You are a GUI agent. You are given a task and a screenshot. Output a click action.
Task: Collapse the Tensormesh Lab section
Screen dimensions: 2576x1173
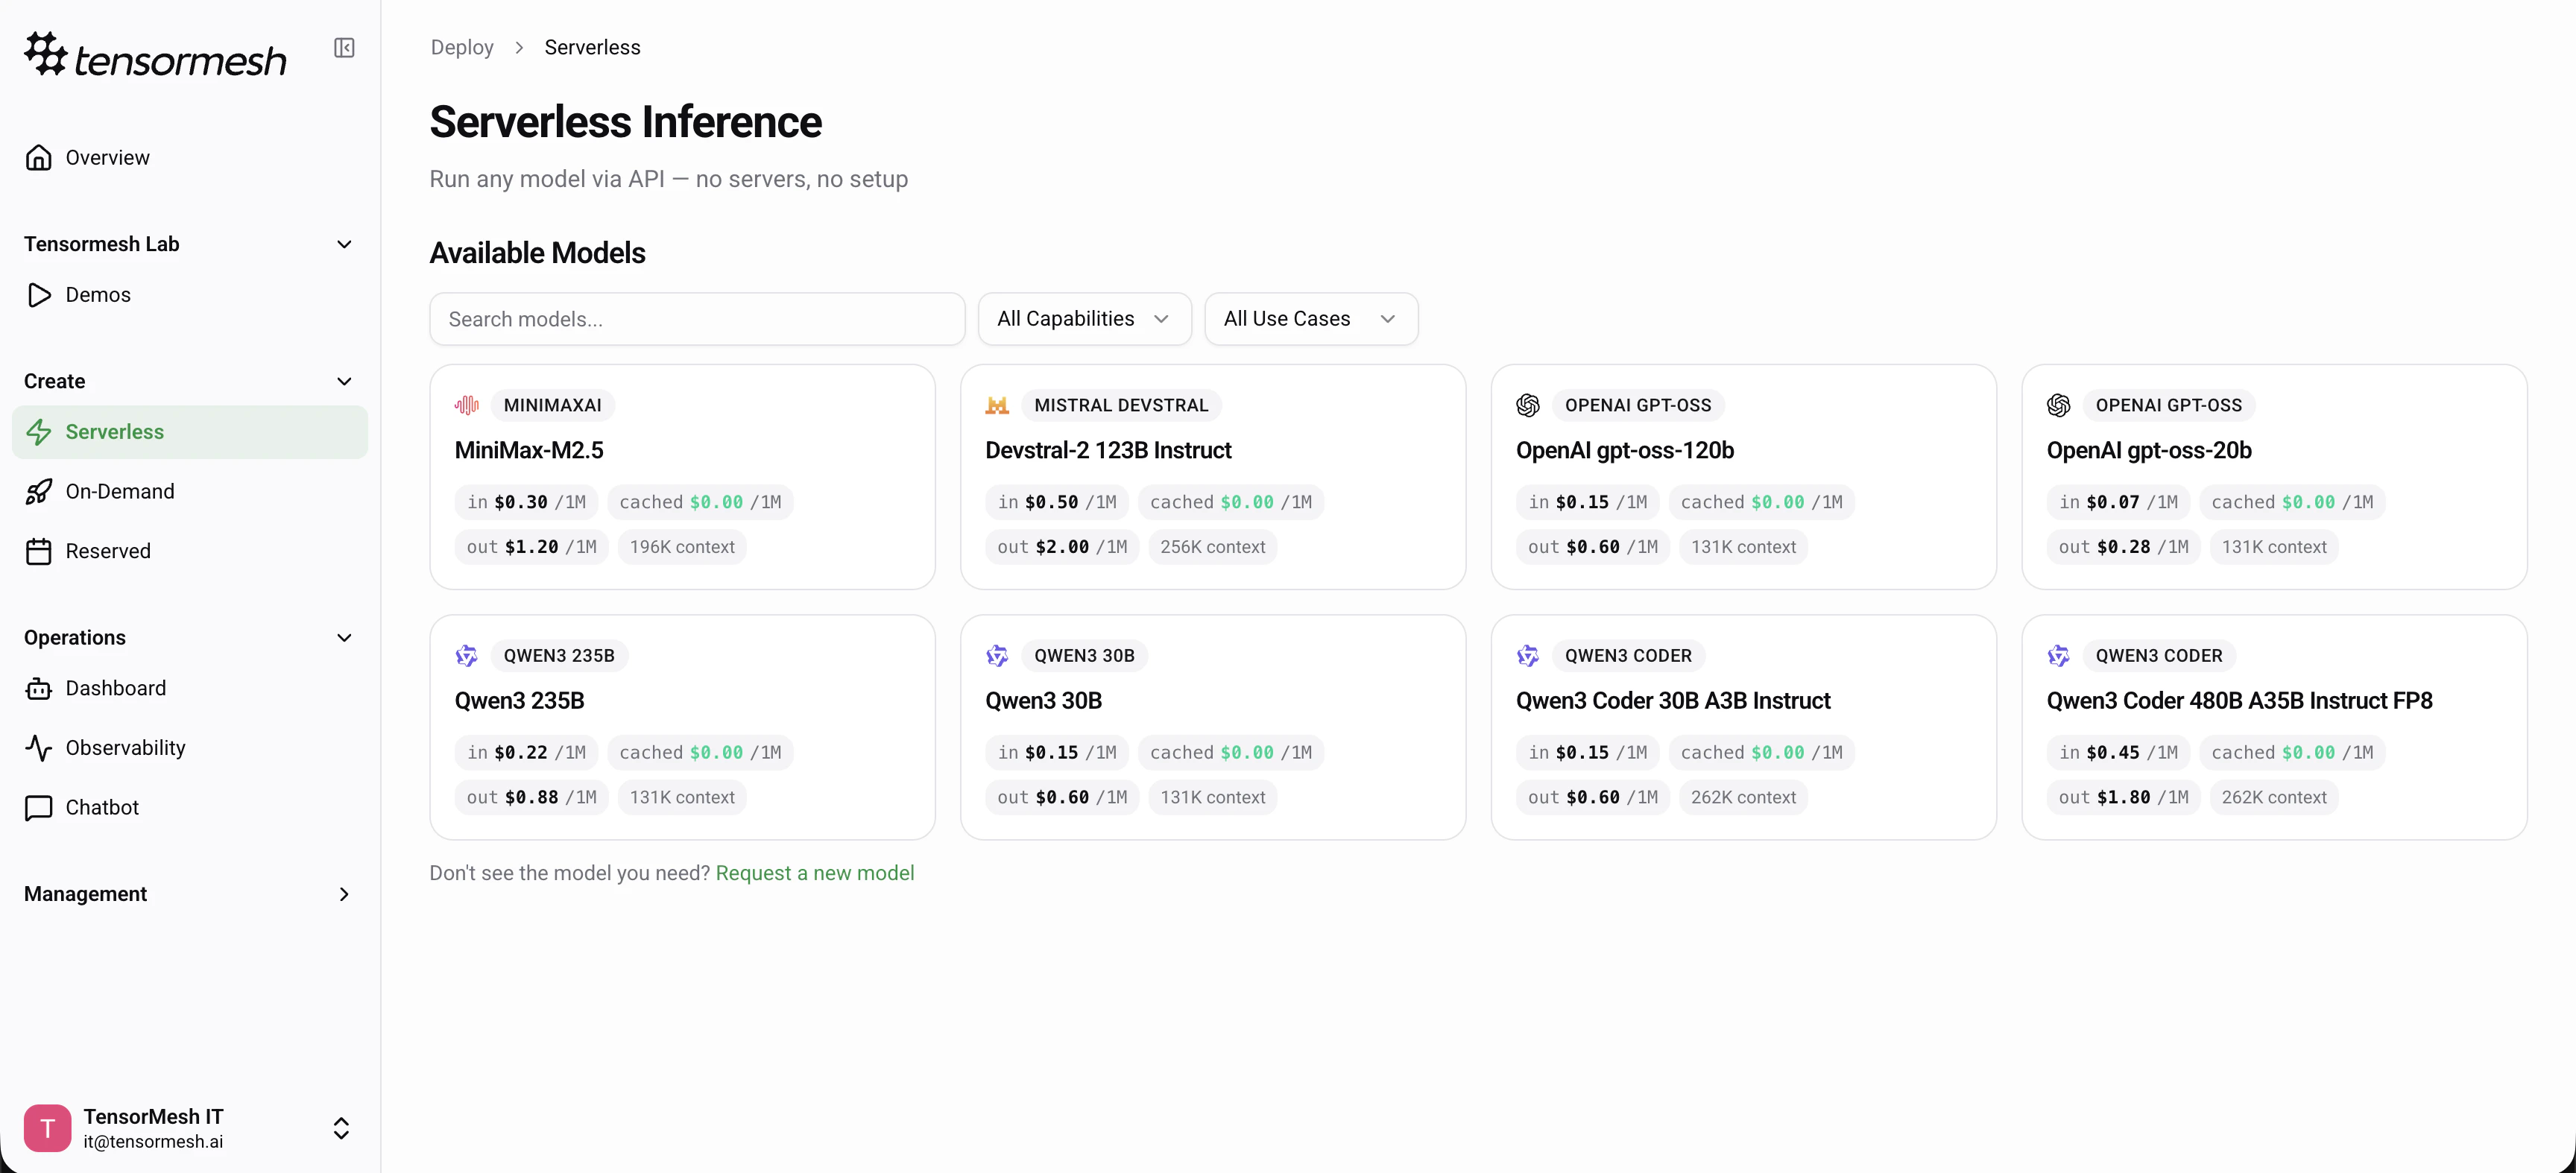point(344,244)
